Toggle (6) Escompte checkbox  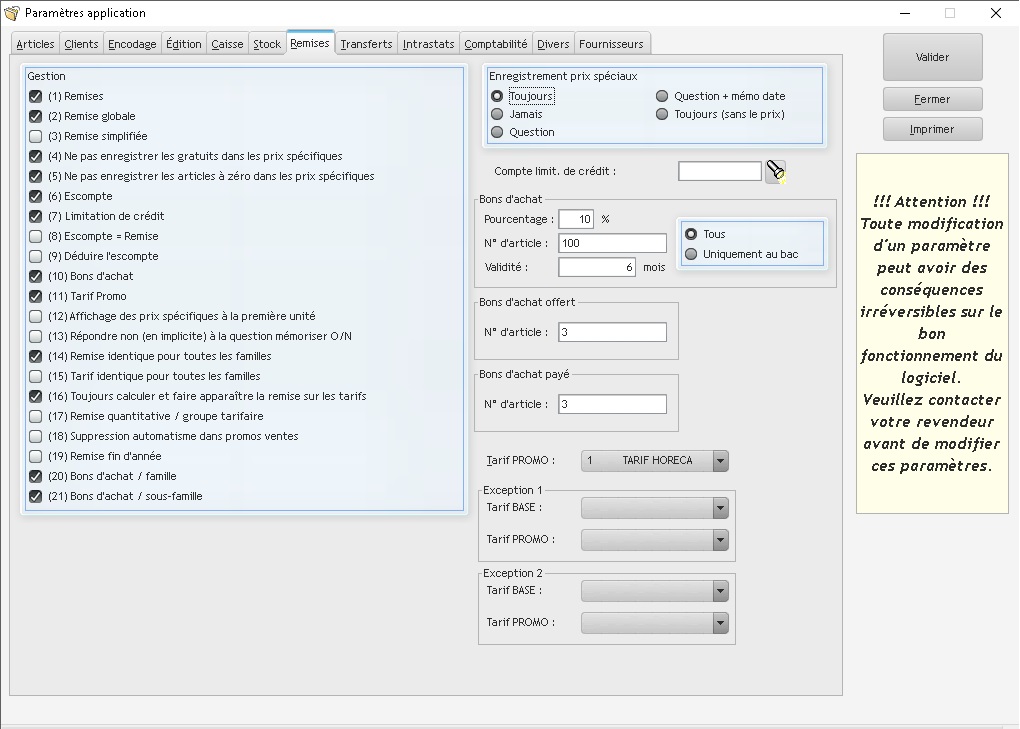(36, 196)
